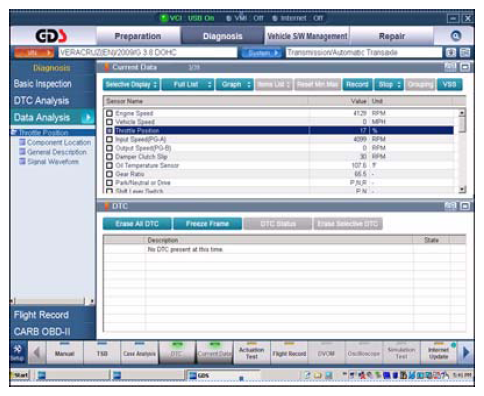Click the Erase All DTC button

(x=137, y=224)
